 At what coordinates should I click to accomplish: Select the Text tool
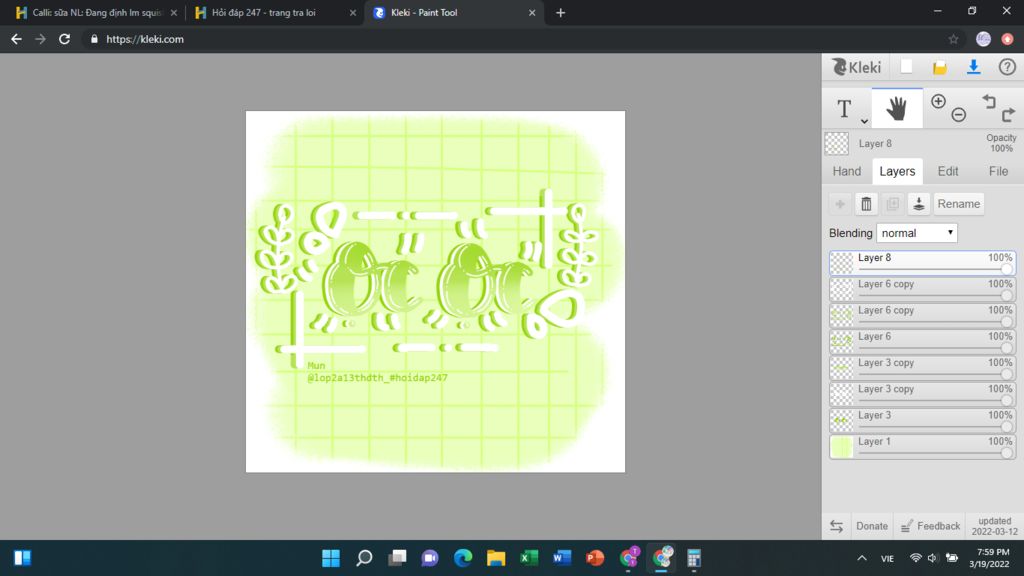pyautogui.click(x=844, y=108)
